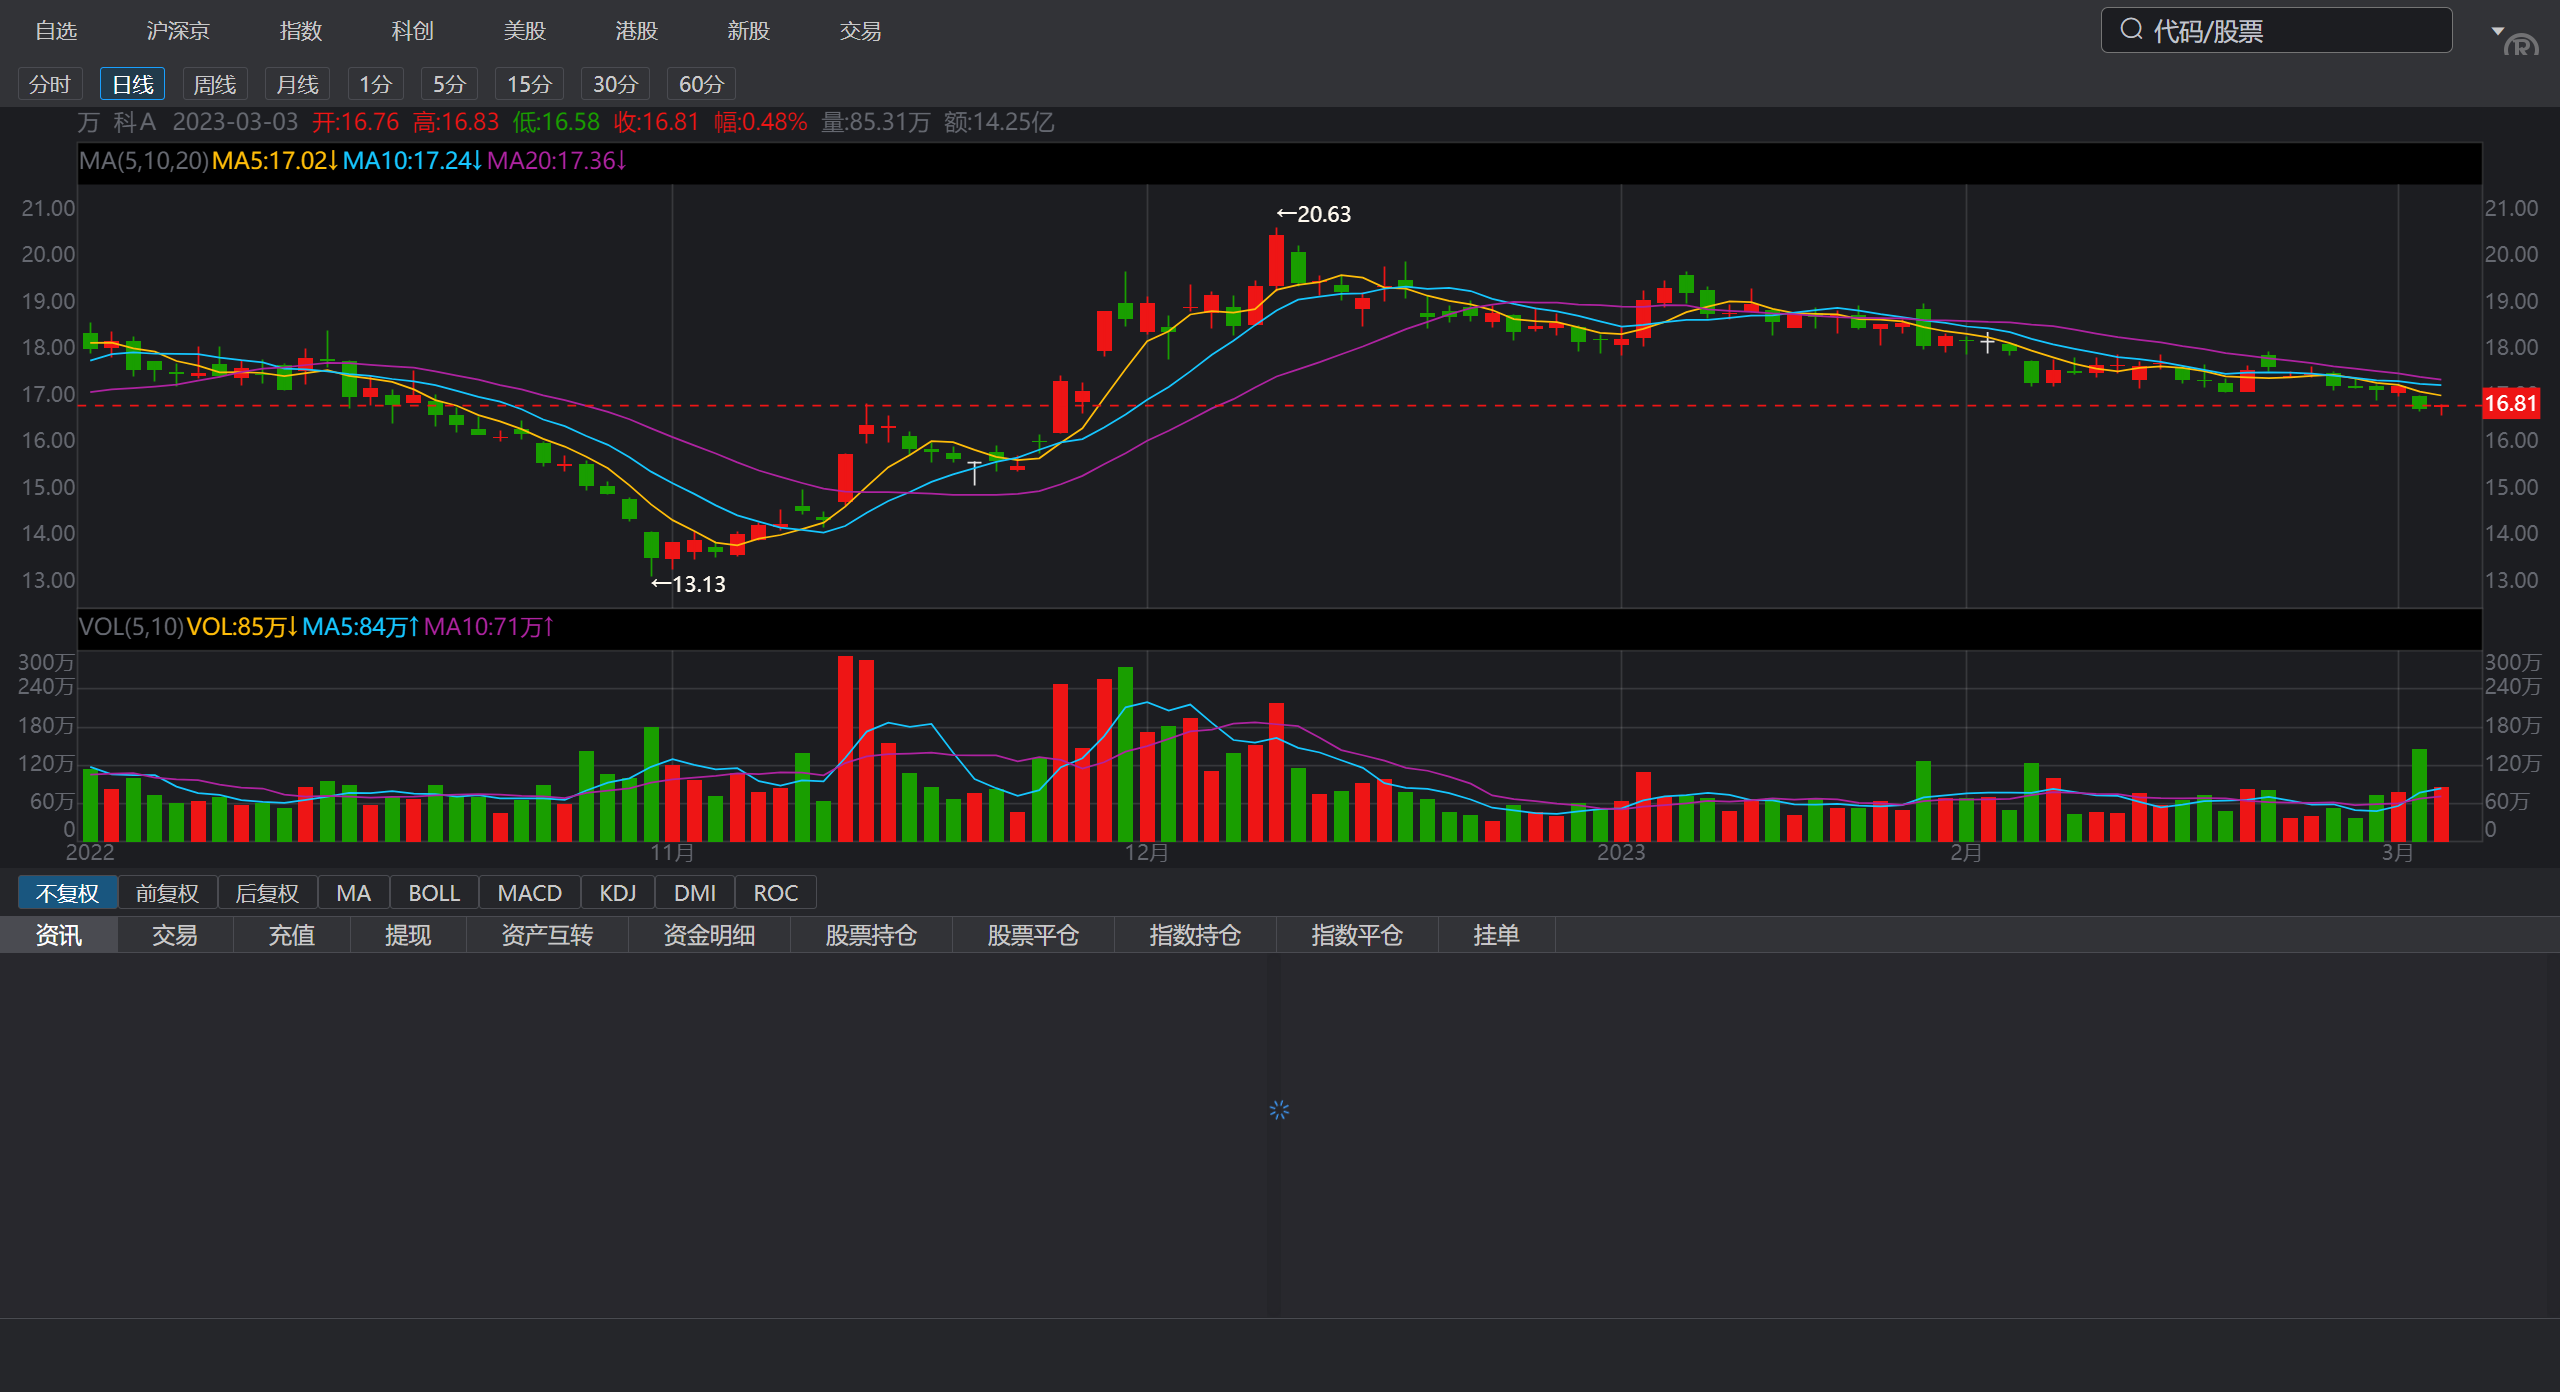Image resolution: width=2560 pixels, height=1392 pixels.
Task: Switch to the 资金明细 tab
Action: 708,935
